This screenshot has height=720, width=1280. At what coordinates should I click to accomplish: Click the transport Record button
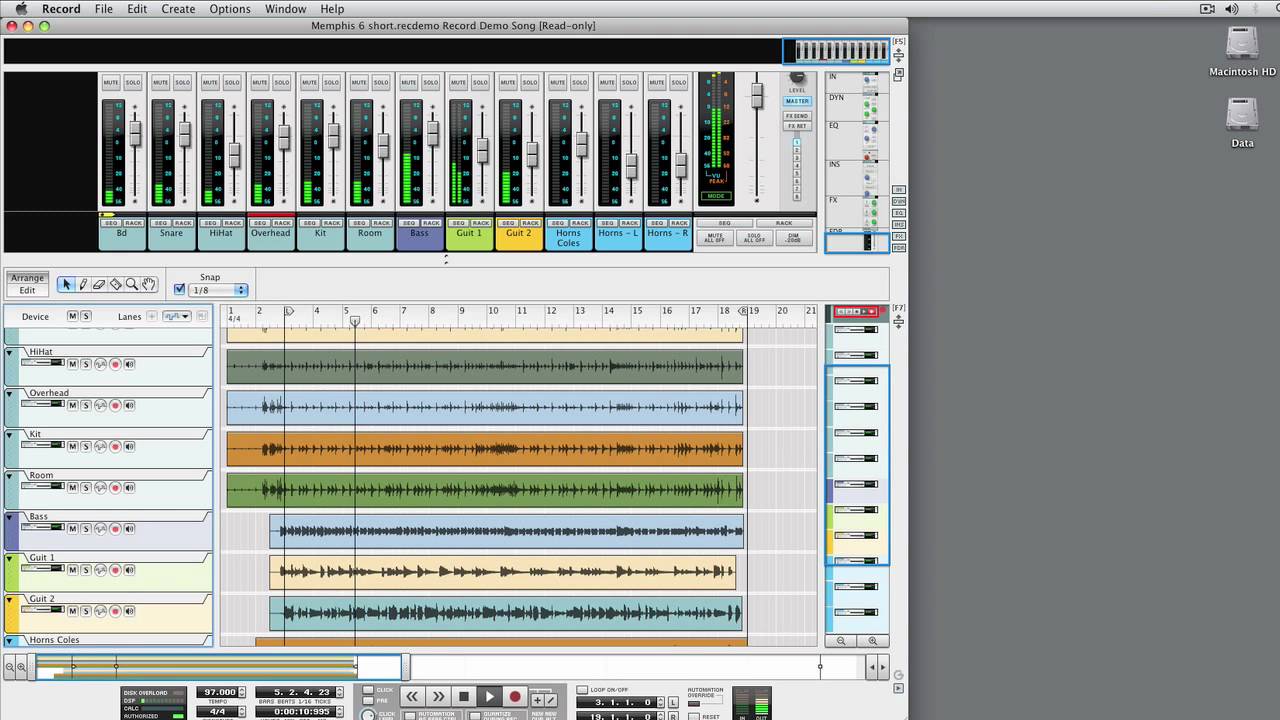[515, 697]
